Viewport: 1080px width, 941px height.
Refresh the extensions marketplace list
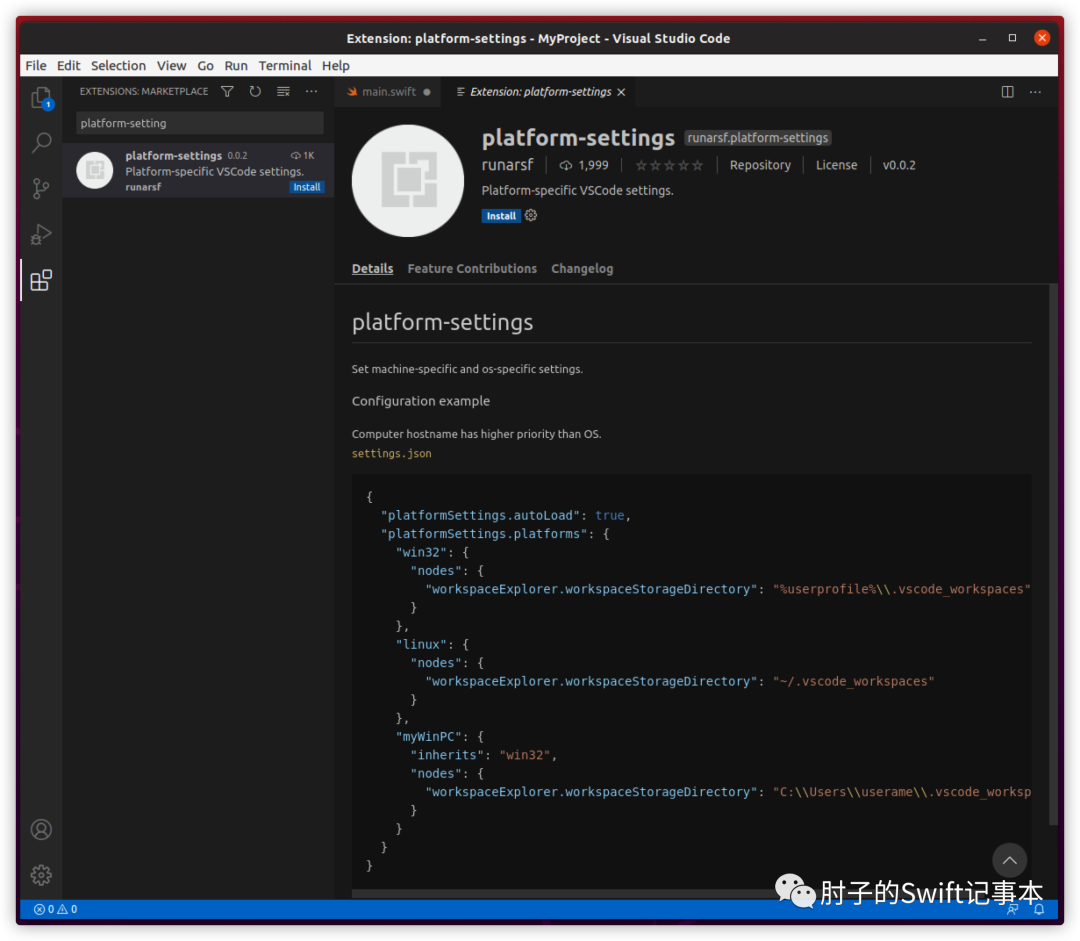tap(255, 92)
